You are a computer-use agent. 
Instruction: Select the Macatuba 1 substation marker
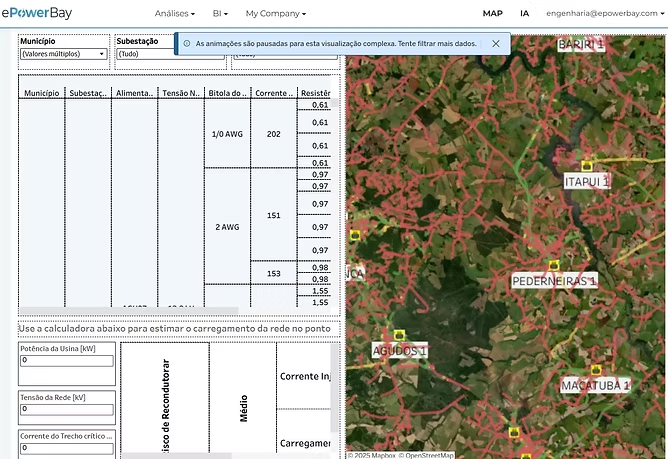(x=597, y=369)
